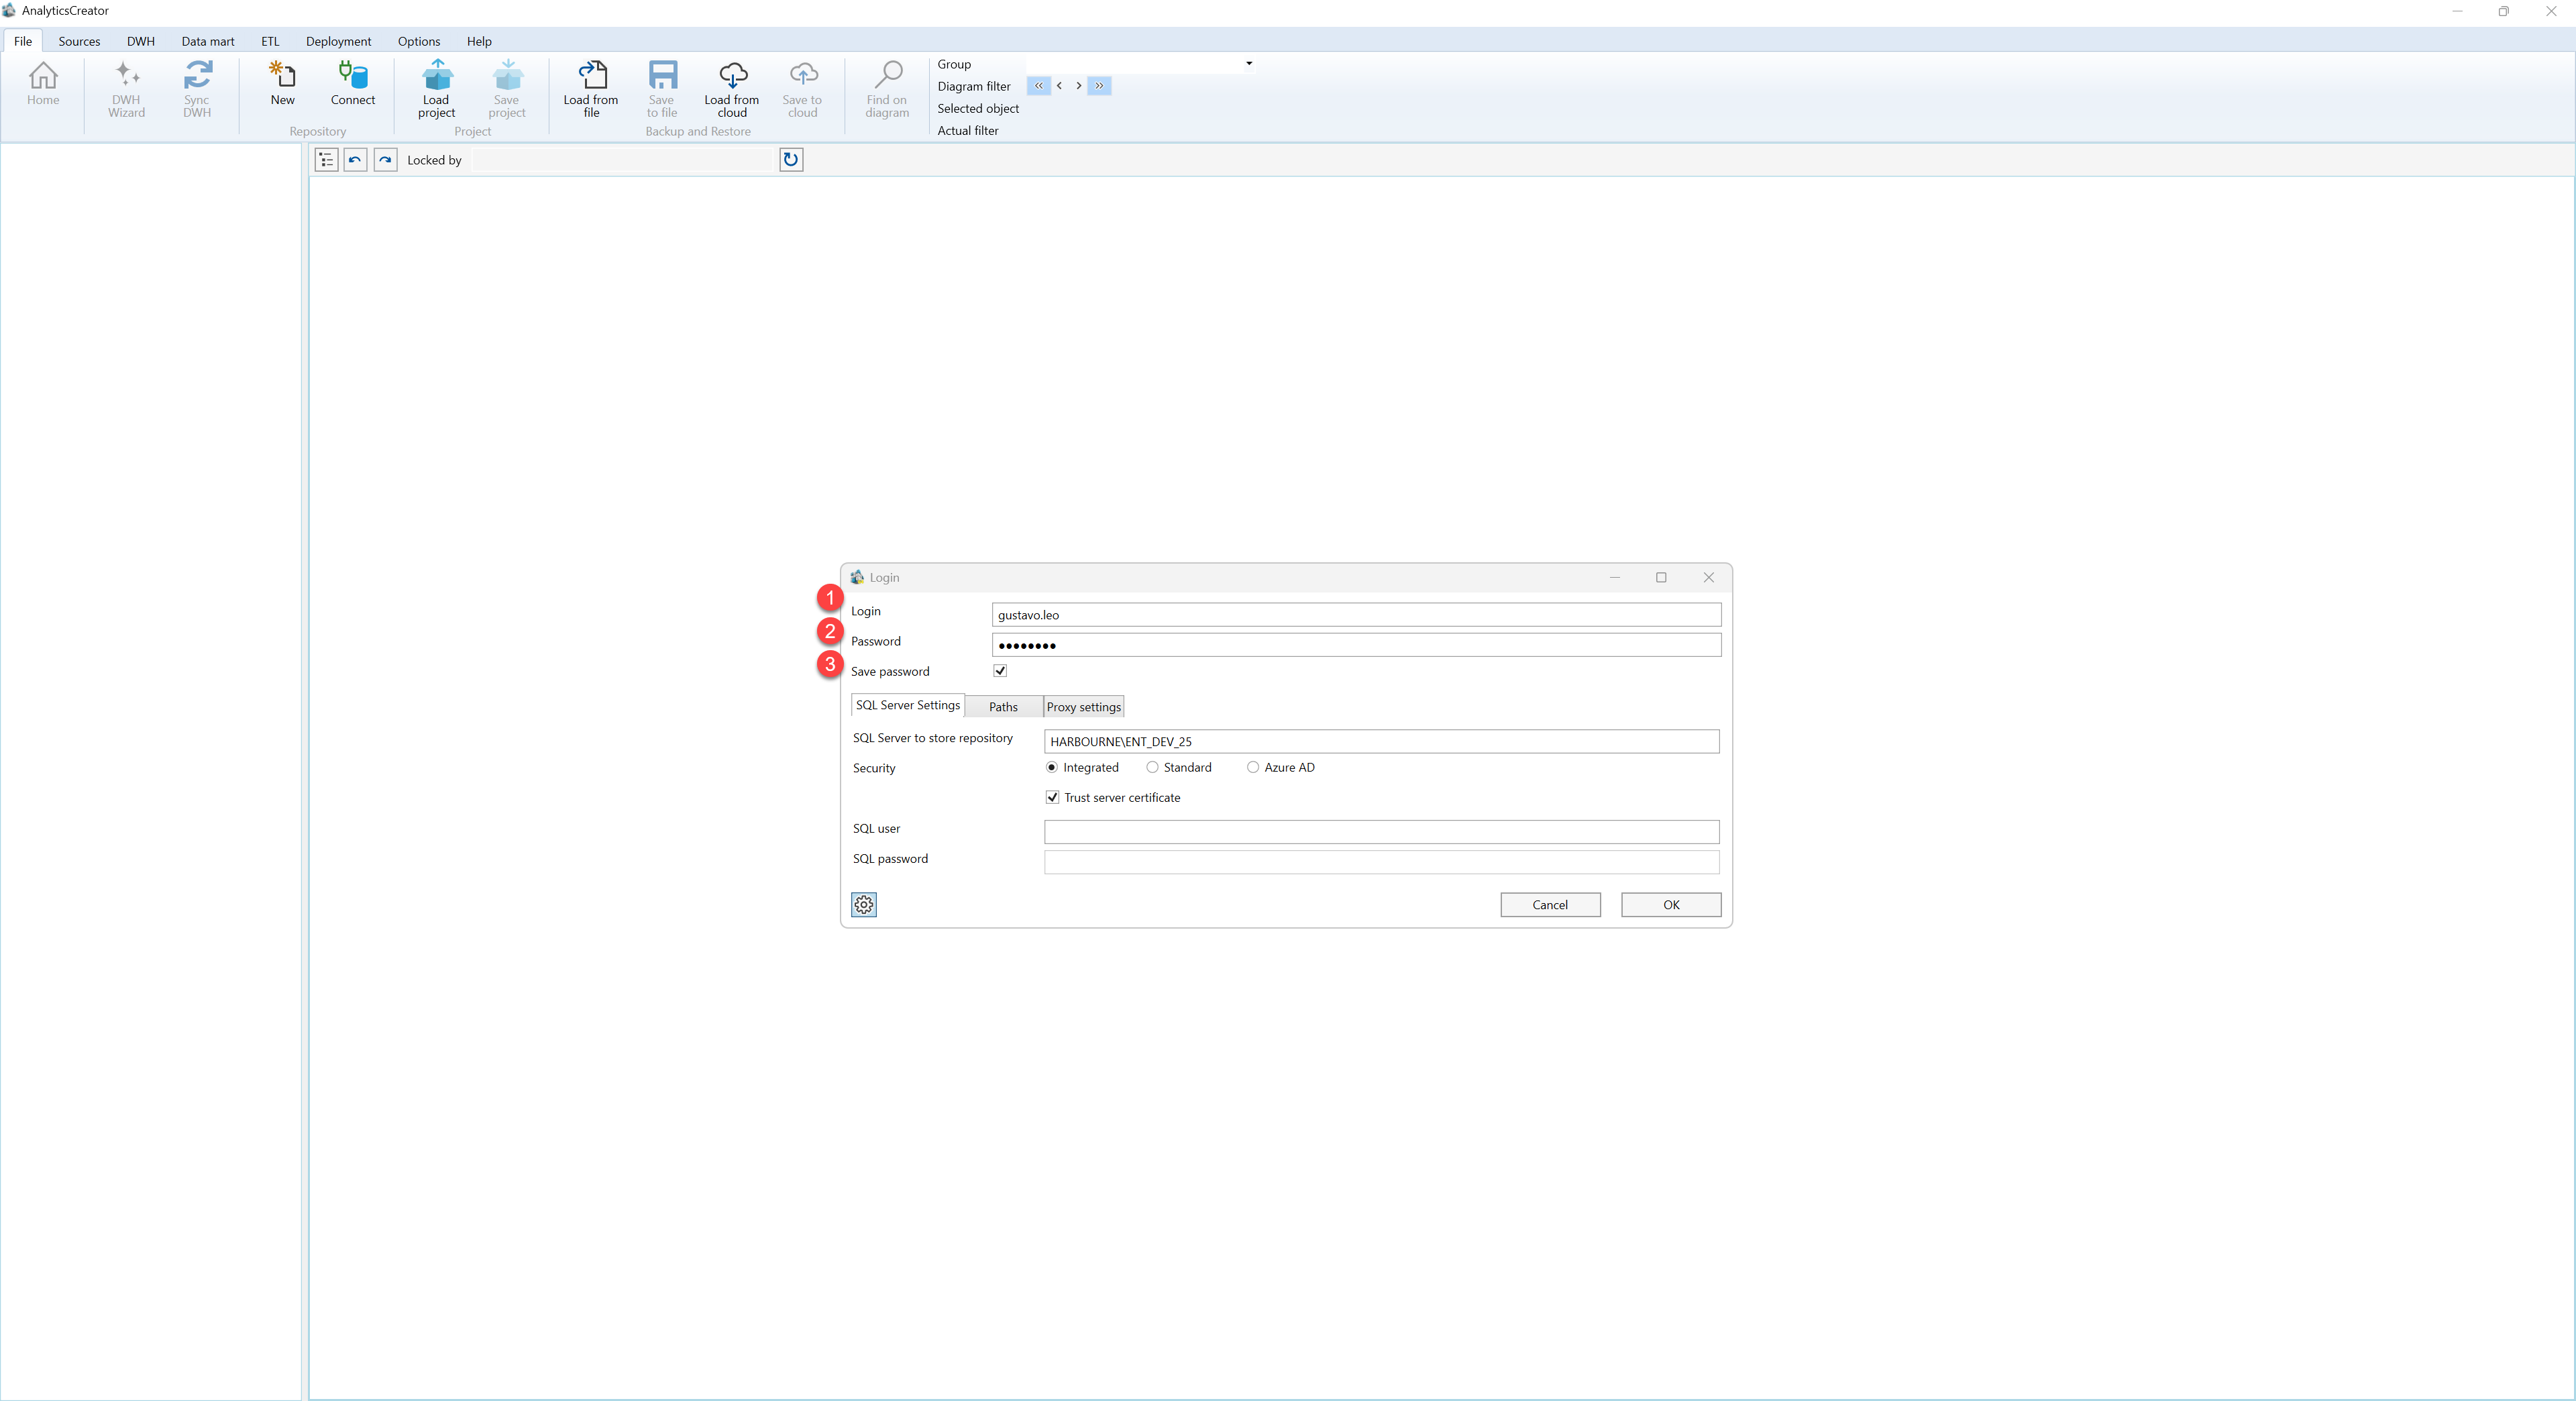Click Load project icon
The height and width of the screenshot is (1401, 2576).
(x=437, y=89)
